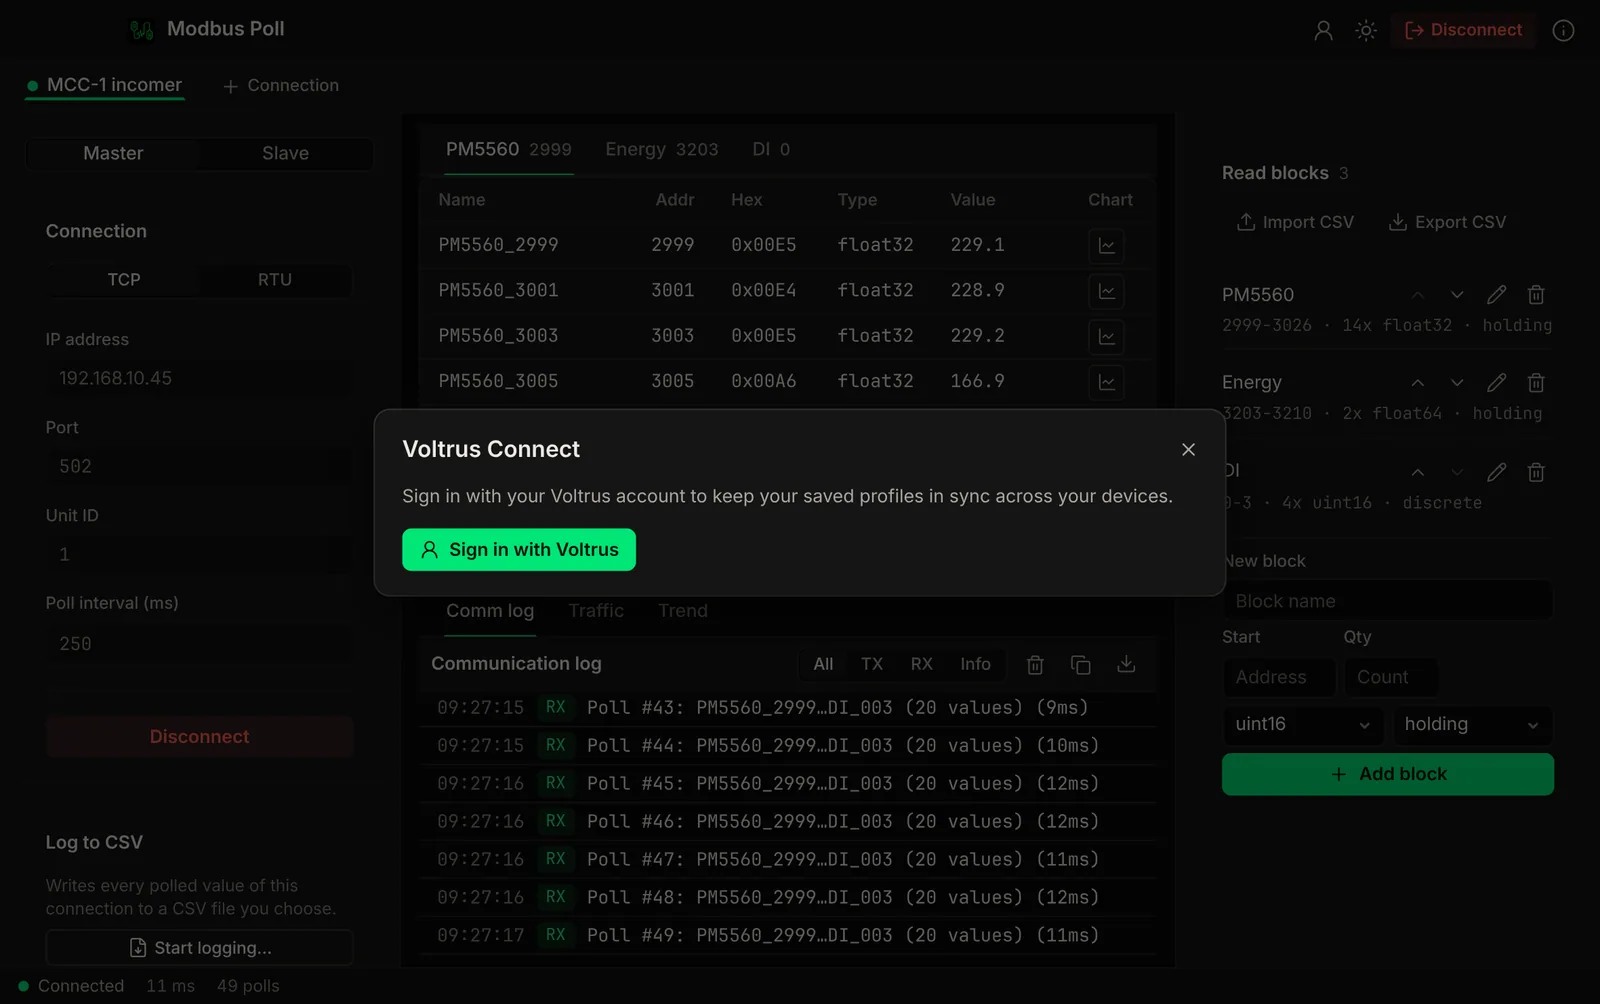
Task: Delete the PM5560 read block
Action: click(1536, 295)
